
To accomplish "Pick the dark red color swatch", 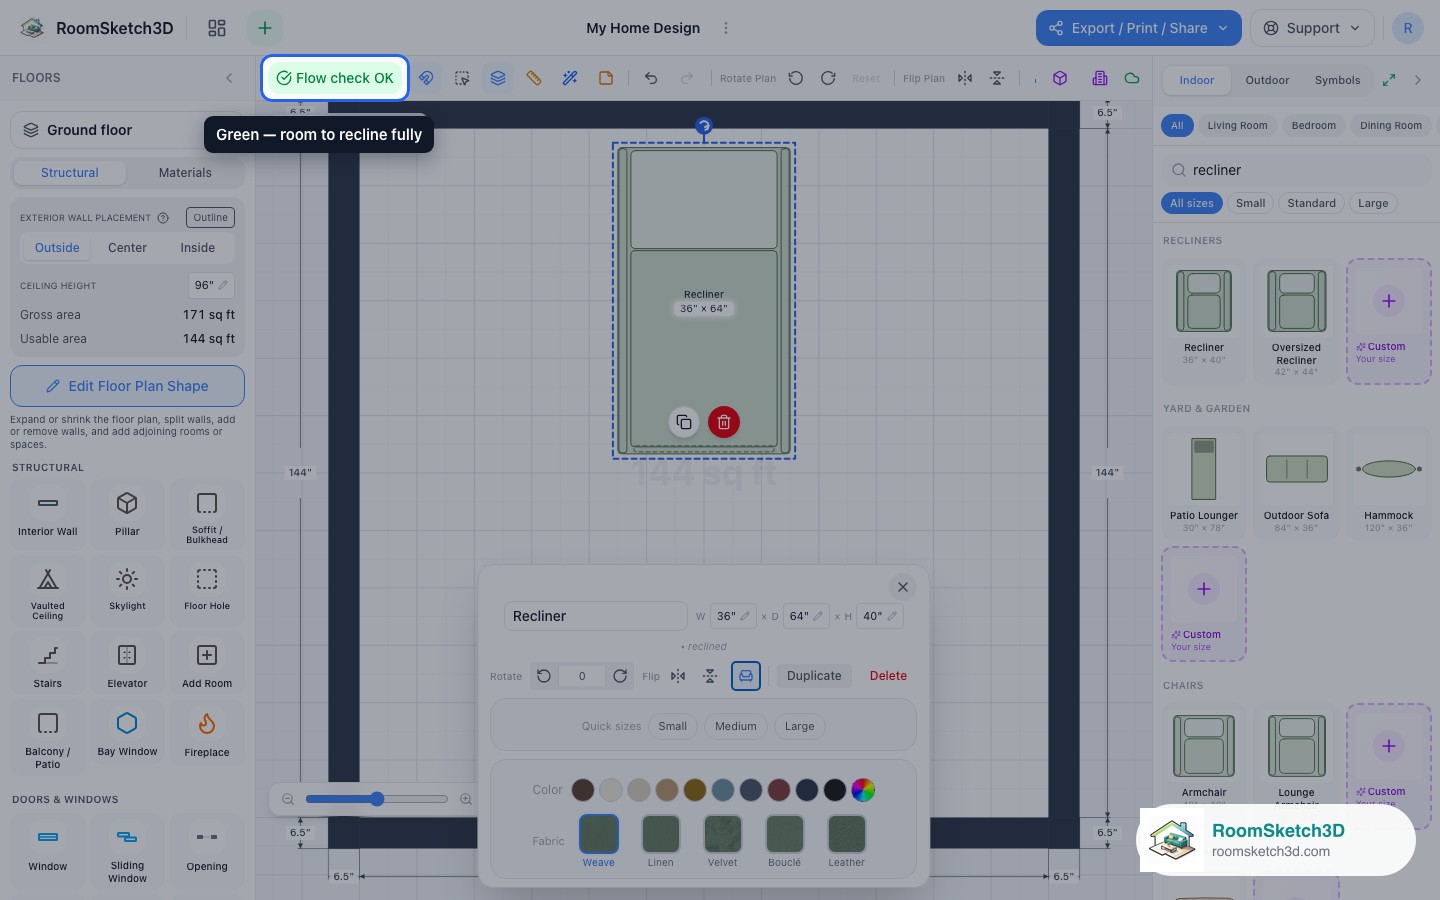I will click(779, 790).
